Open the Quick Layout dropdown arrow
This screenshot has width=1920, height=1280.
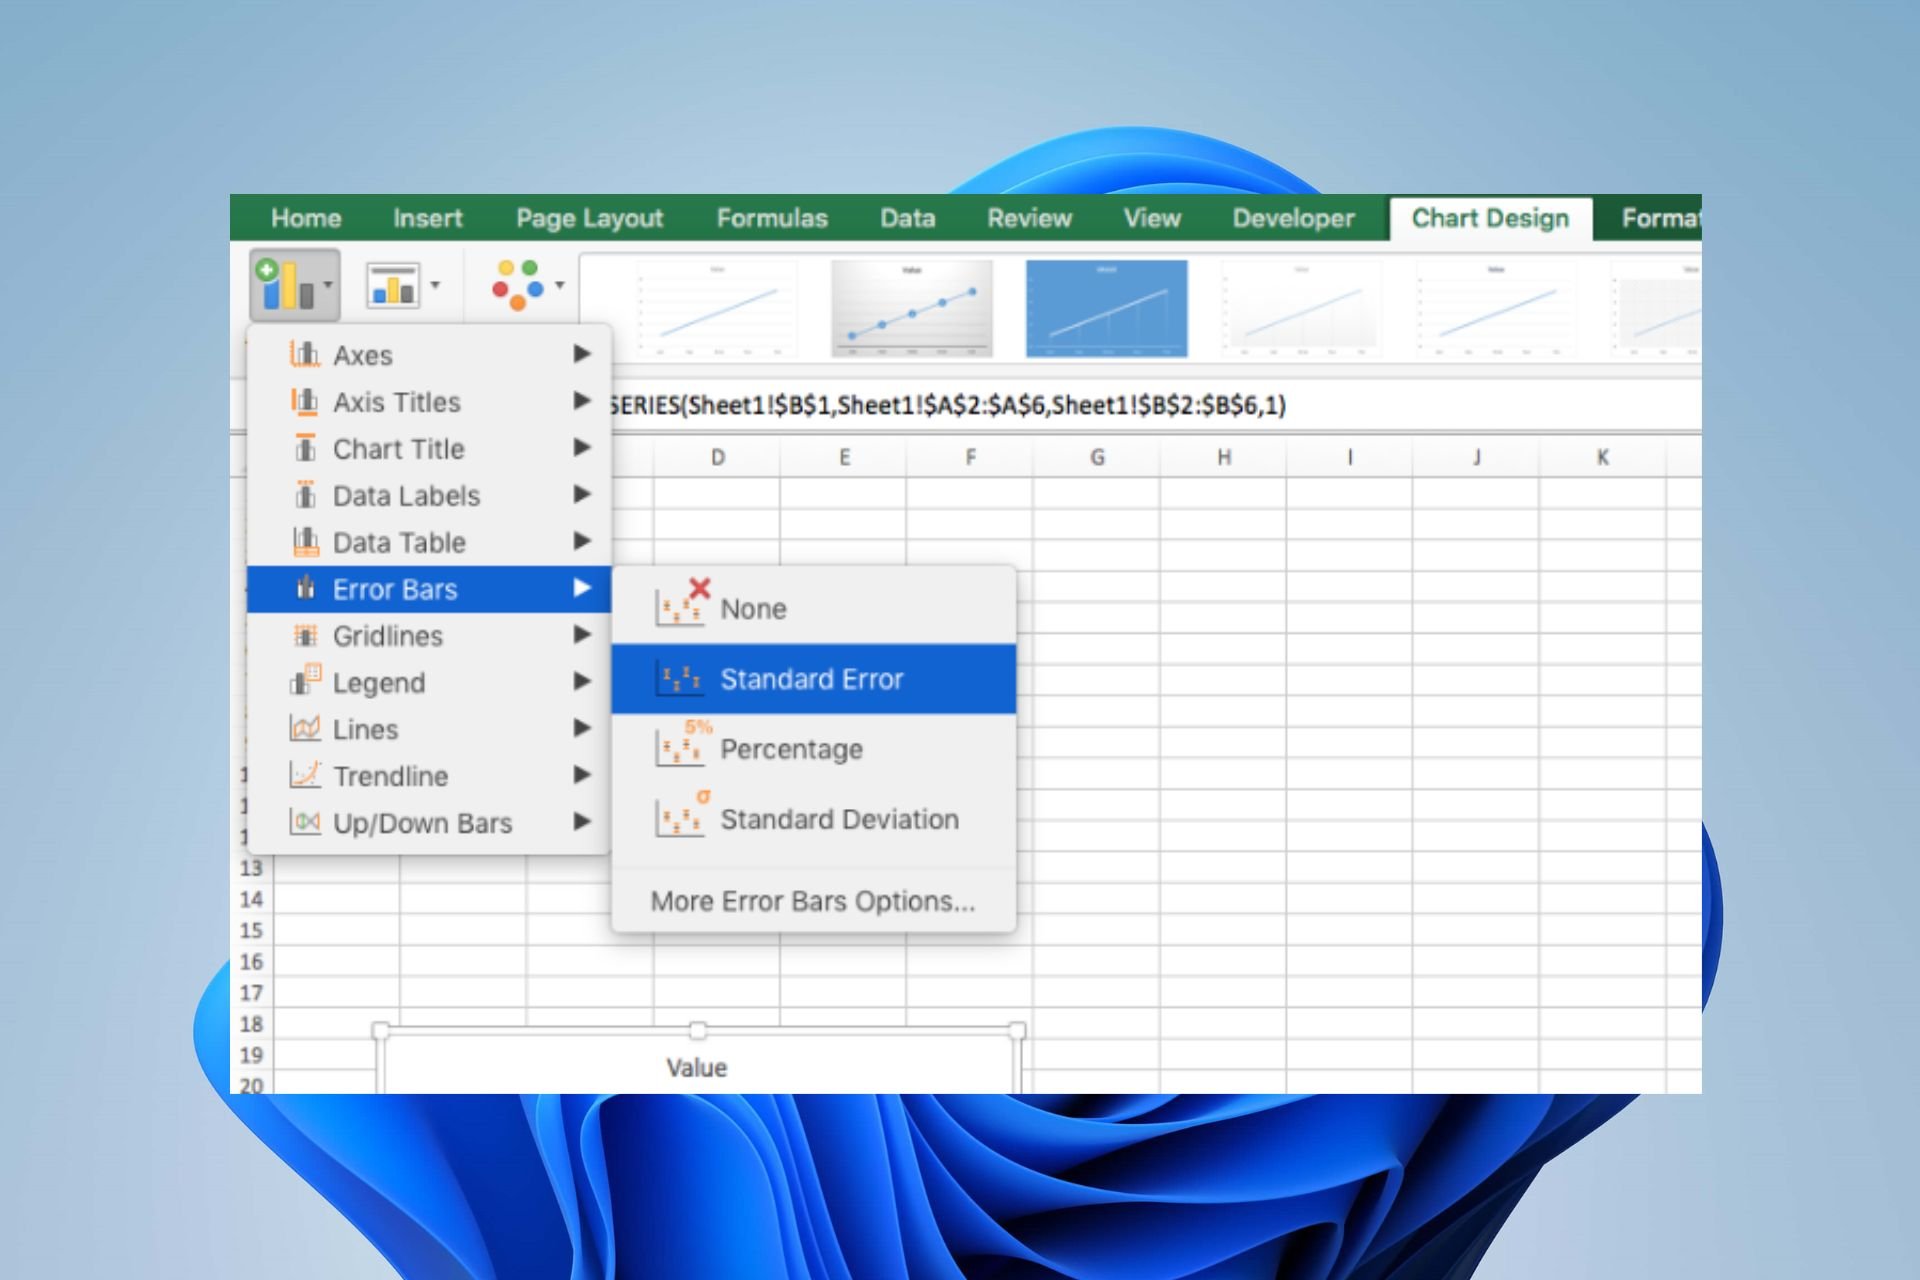click(435, 286)
